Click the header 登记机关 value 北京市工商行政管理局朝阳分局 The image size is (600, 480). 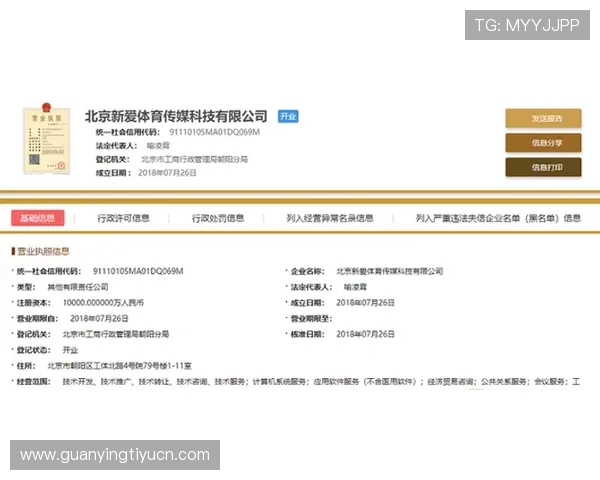pos(194,159)
